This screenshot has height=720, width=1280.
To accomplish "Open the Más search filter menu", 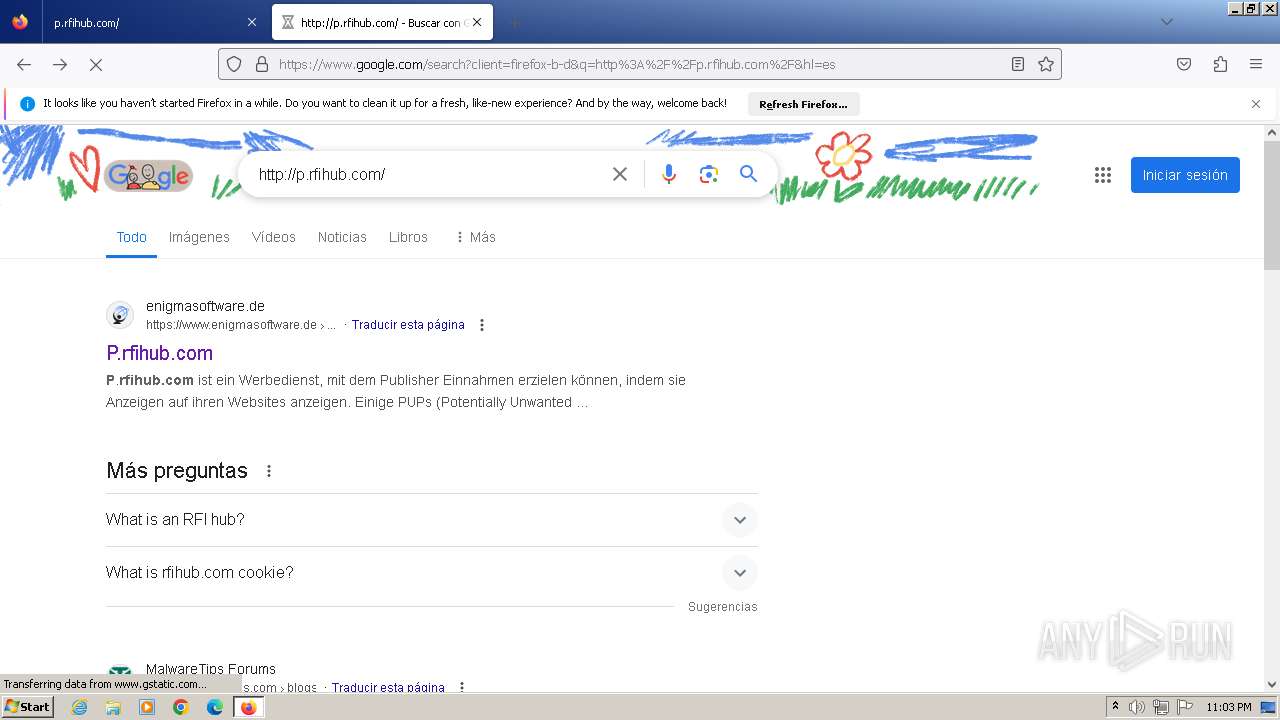I will point(475,237).
